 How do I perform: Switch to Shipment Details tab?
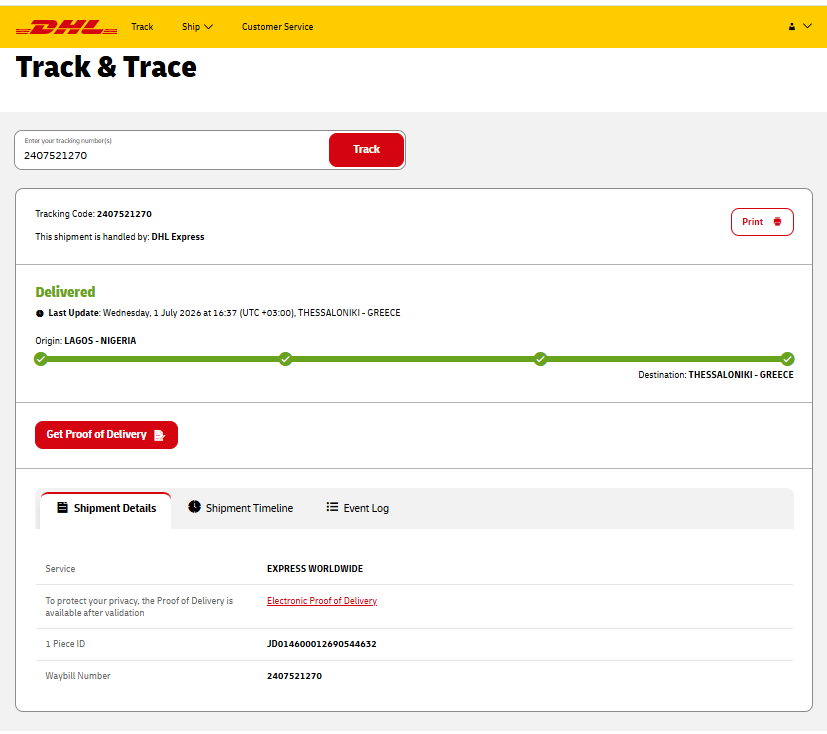106,508
